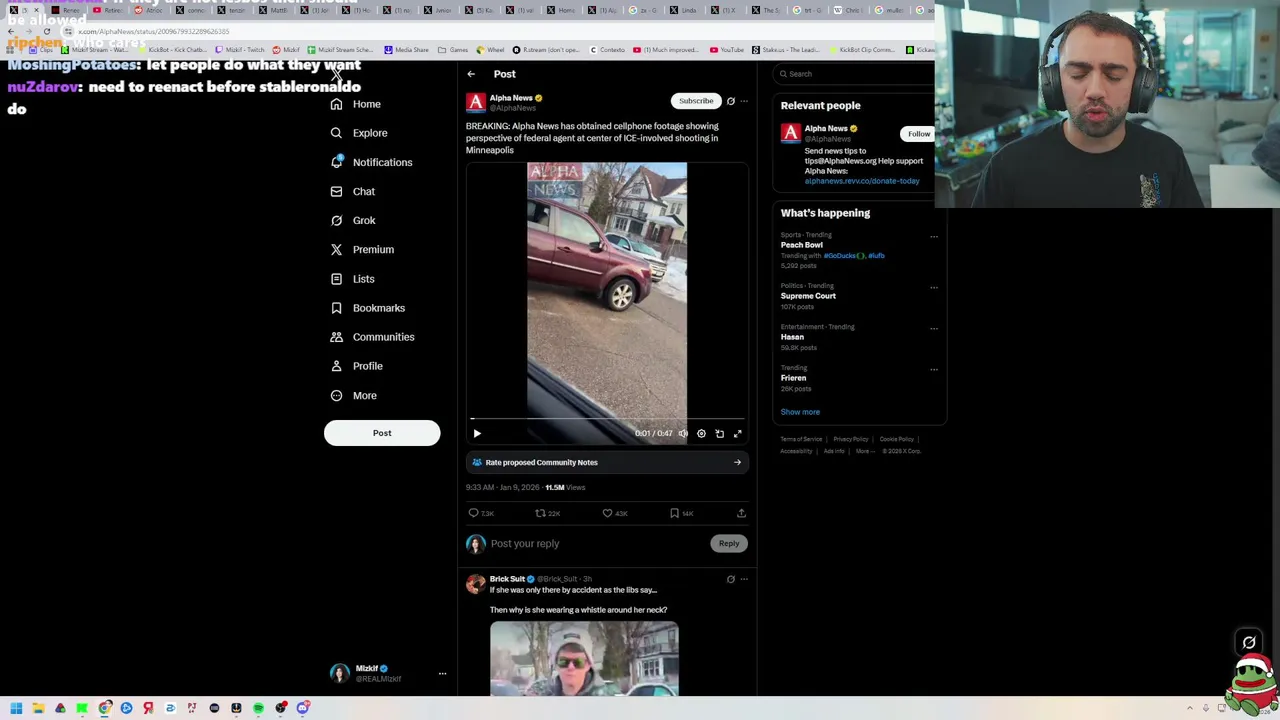Open Discord from the taskbar
1280x720 pixels.
point(303,708)
